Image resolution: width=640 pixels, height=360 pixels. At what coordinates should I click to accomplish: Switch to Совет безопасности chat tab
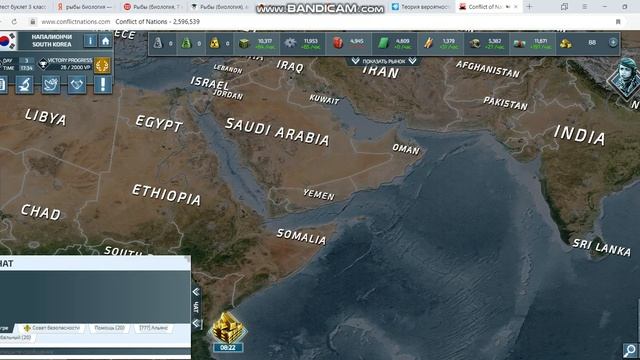[x=51, y=328]
